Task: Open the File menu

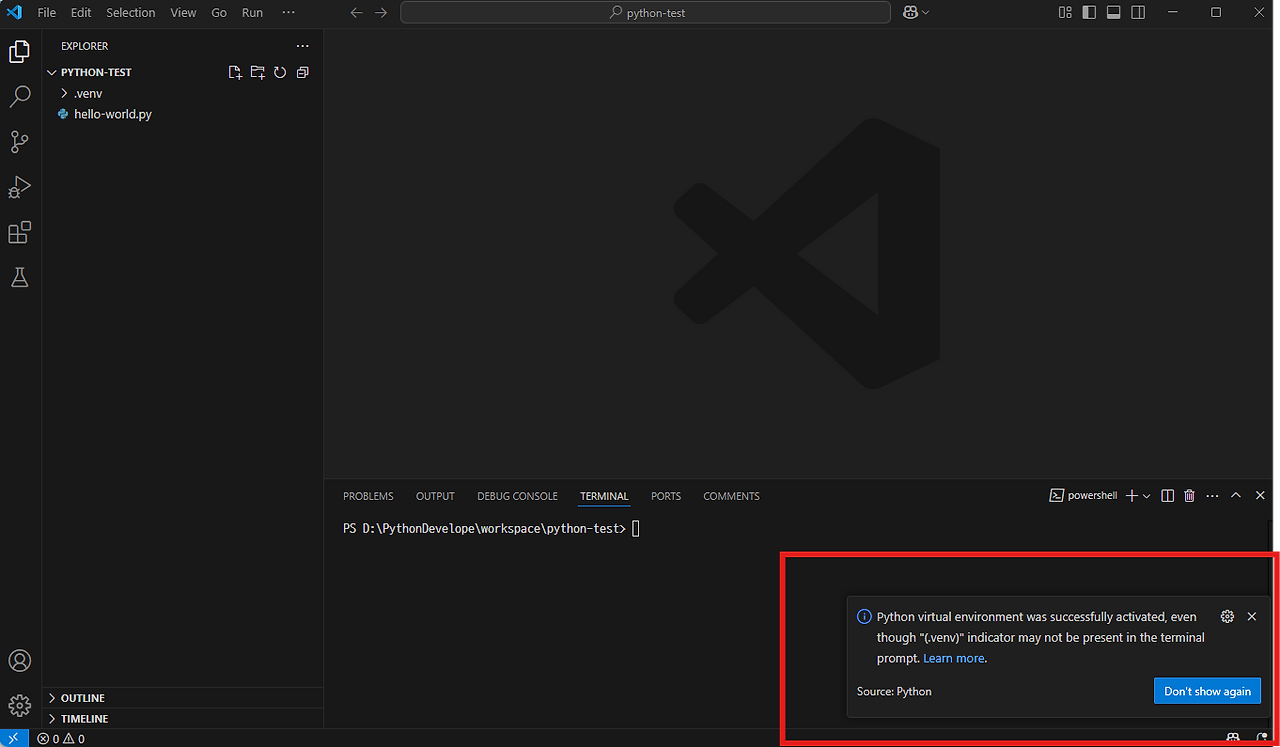Action: (46, 13)
